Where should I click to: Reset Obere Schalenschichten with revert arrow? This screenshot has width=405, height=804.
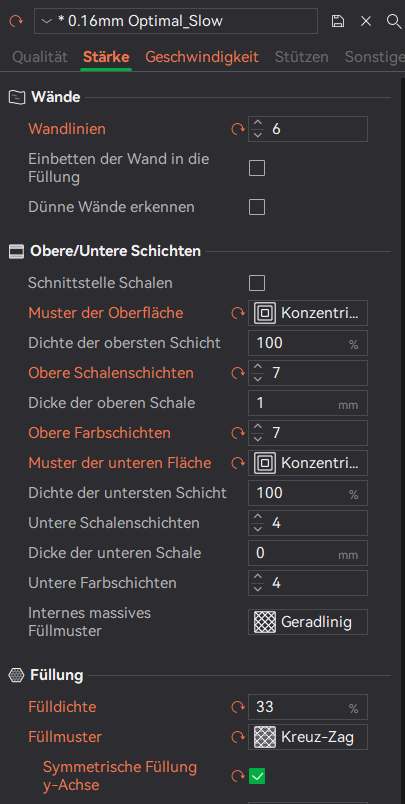click(x=238, y=373)
